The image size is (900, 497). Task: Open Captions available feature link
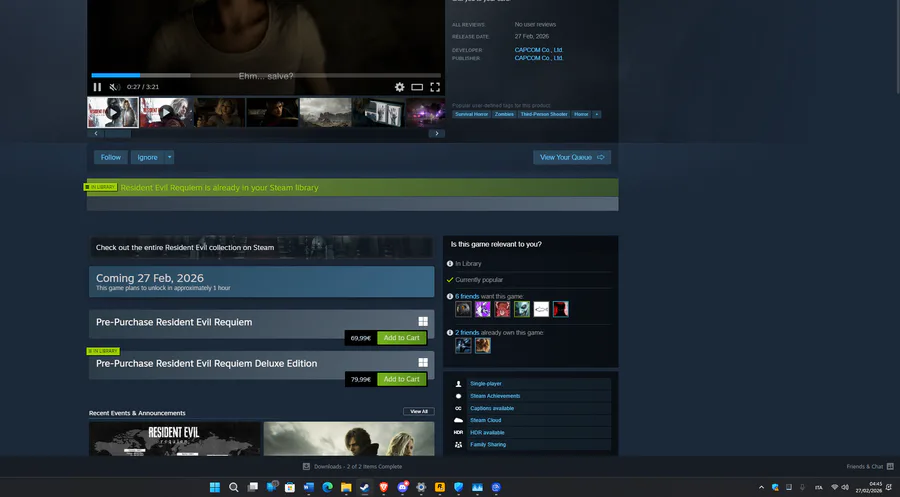point(492,408)
